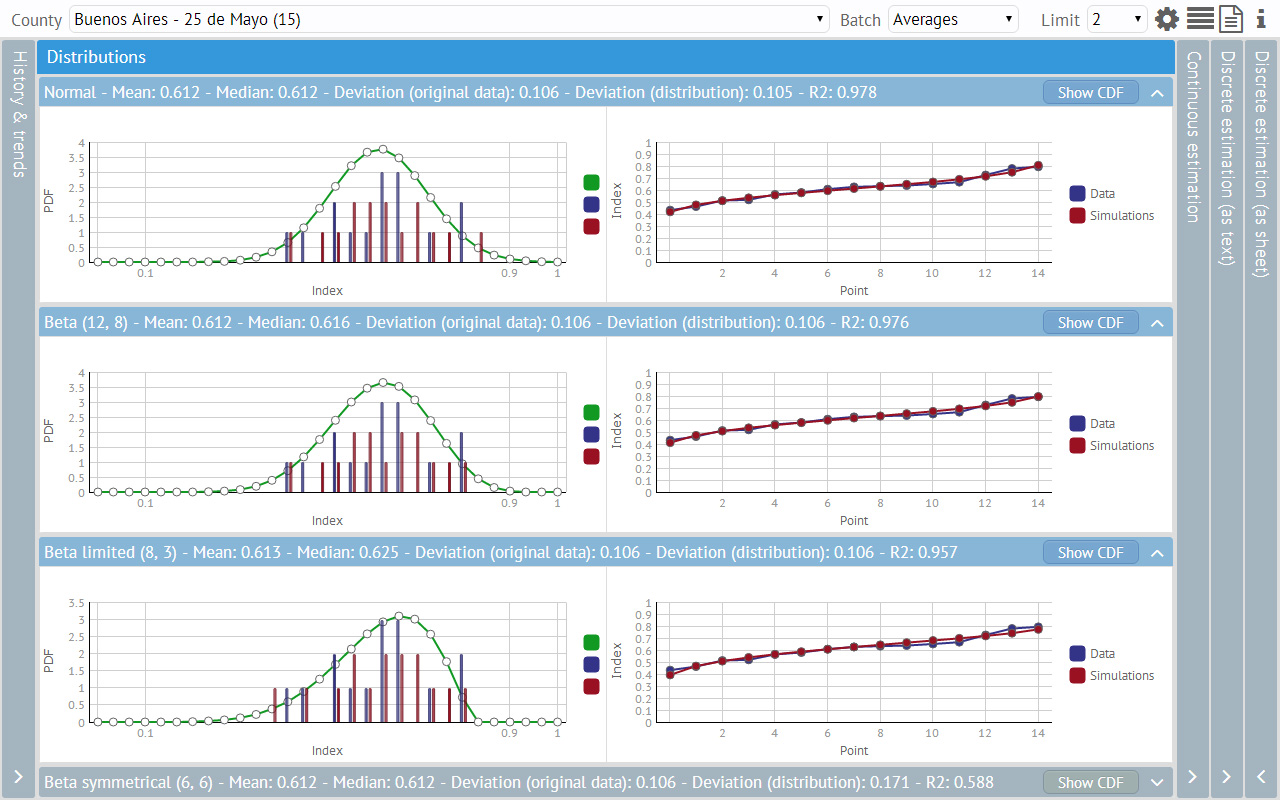Expand Continuous estimation panel arrow

pos(1192,777)
